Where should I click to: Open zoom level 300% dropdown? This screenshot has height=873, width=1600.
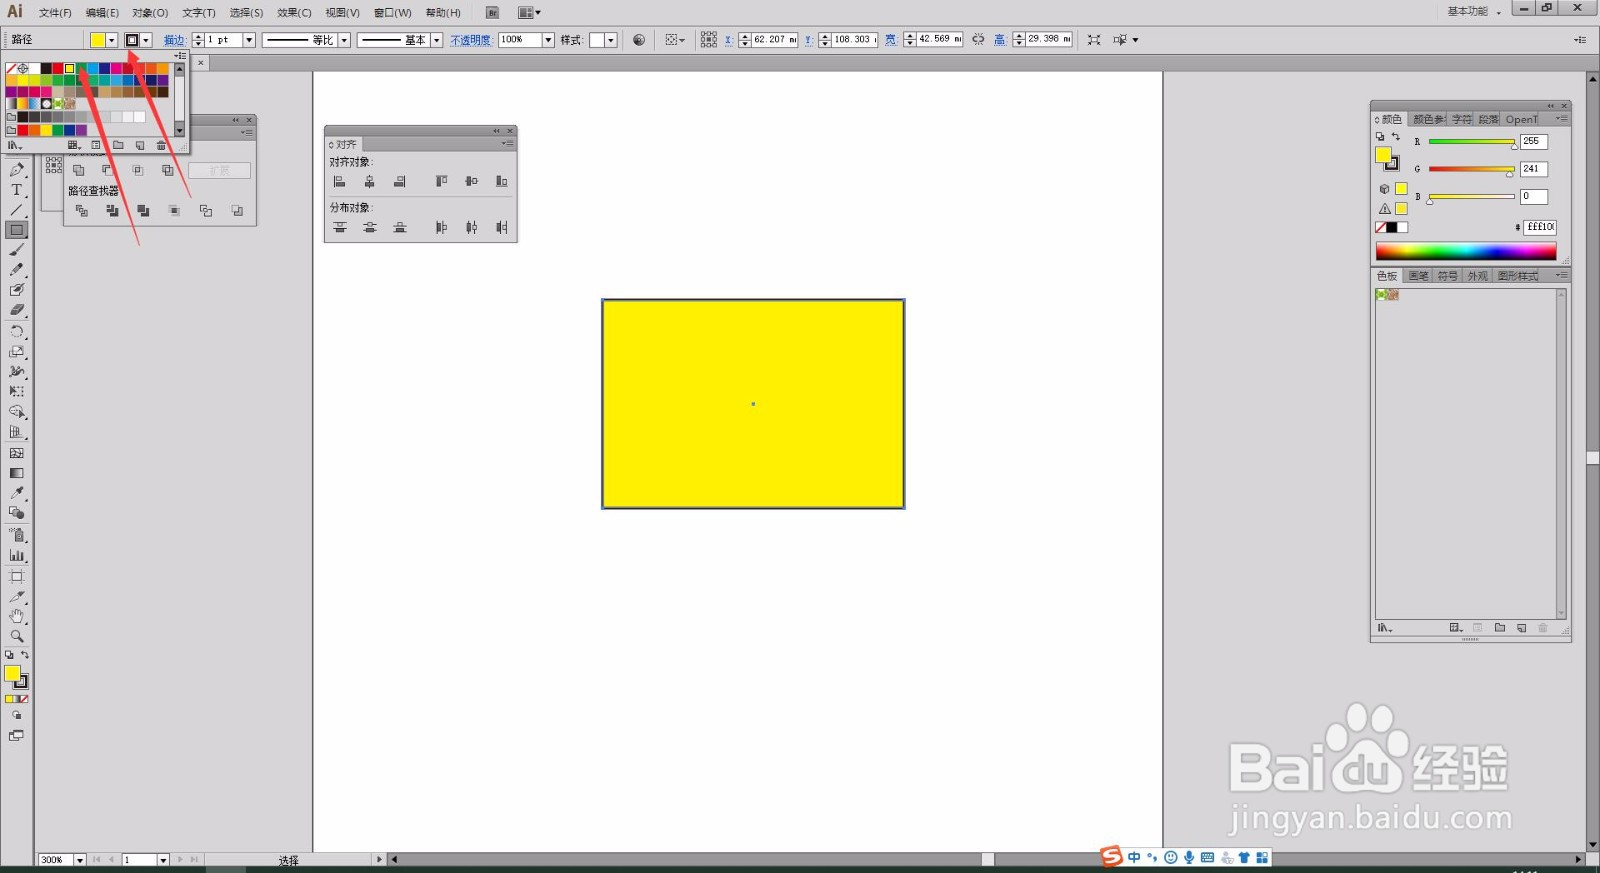[x=80, y=860]
